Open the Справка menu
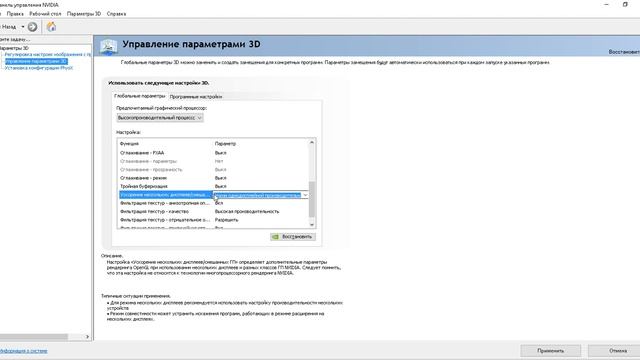Image resolution: width=640 pixels, height=360 pixels. pos(116,13)
